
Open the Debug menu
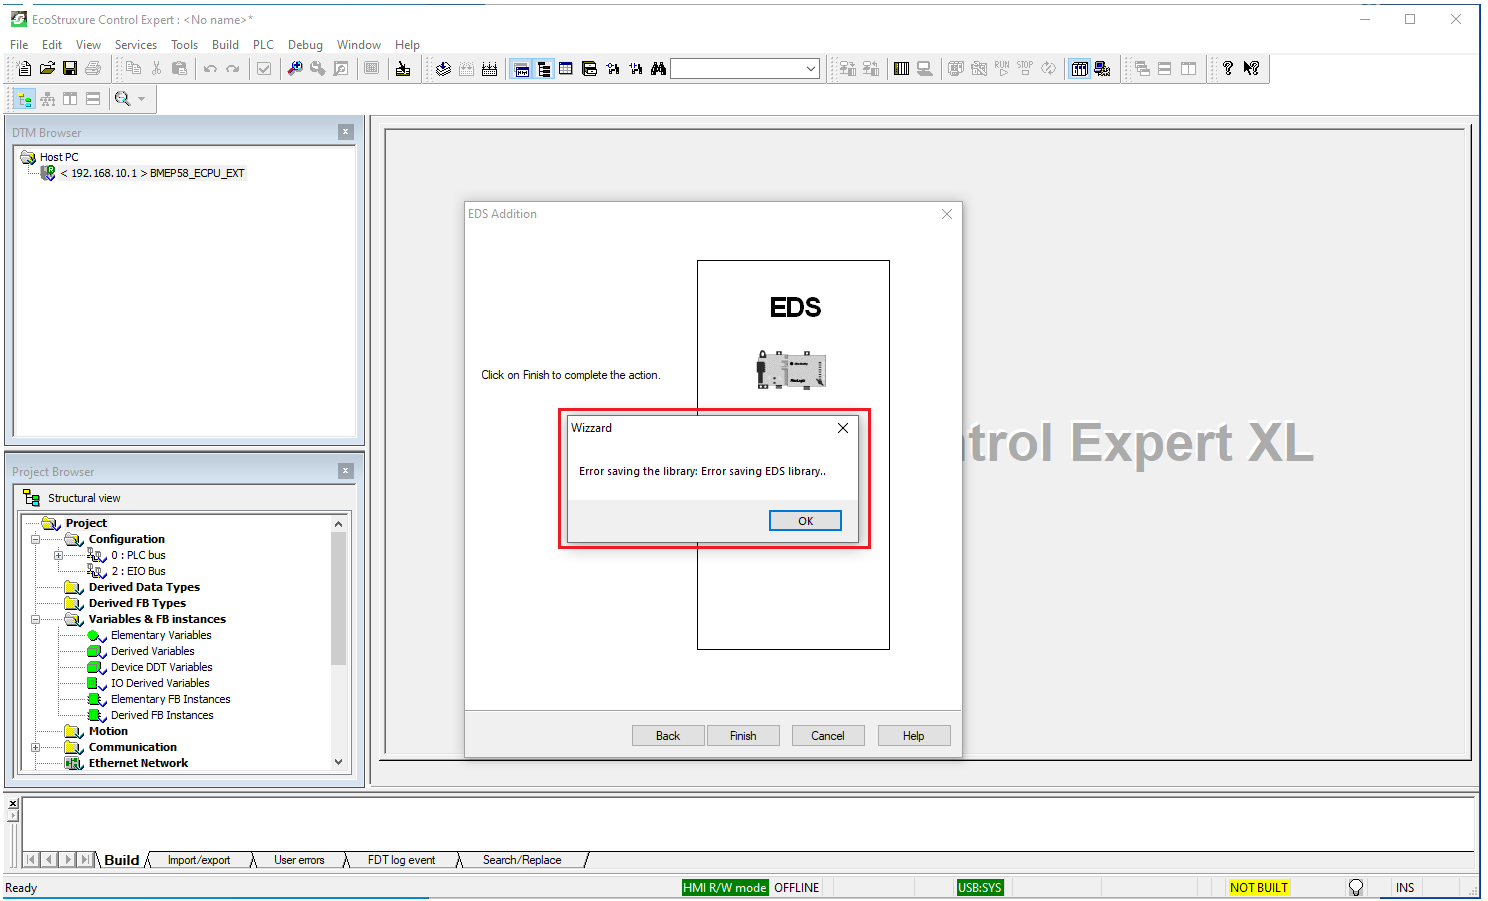pos(305,45)
